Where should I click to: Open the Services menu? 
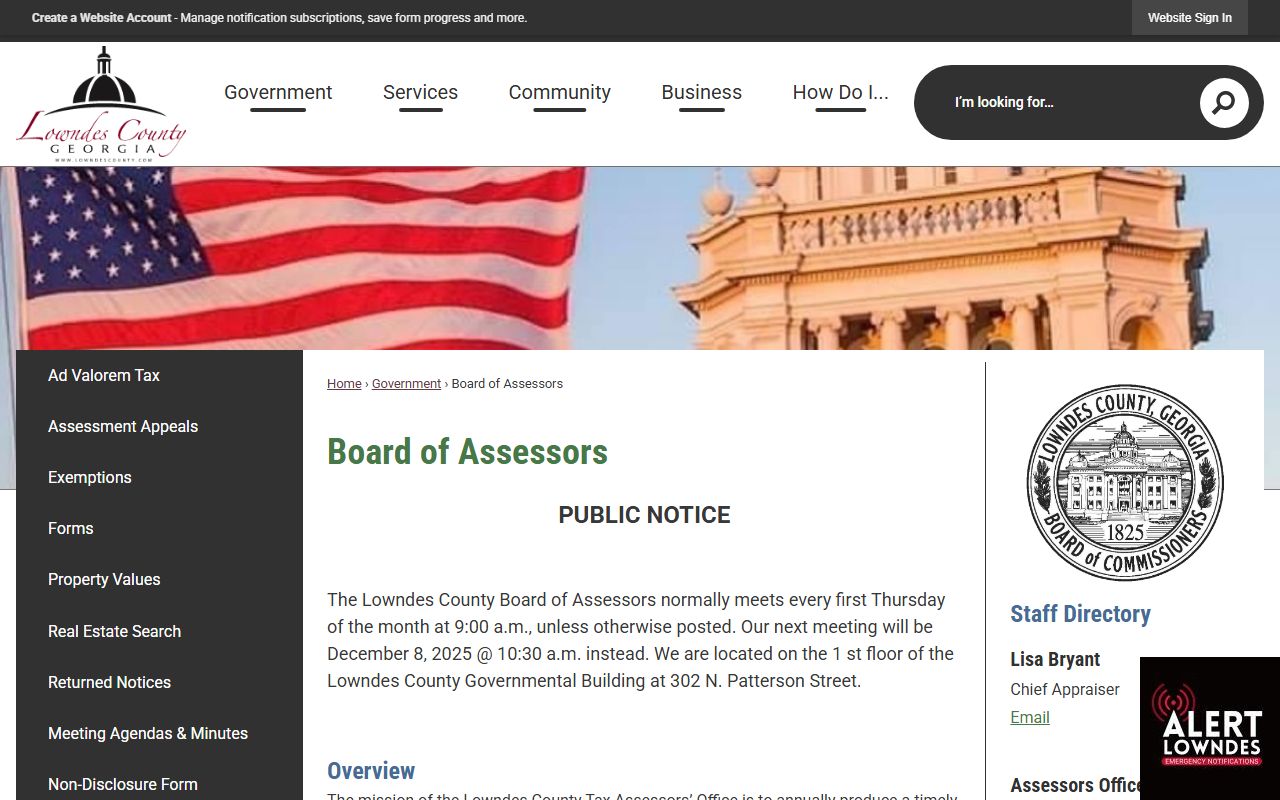(x=420, y=92)
